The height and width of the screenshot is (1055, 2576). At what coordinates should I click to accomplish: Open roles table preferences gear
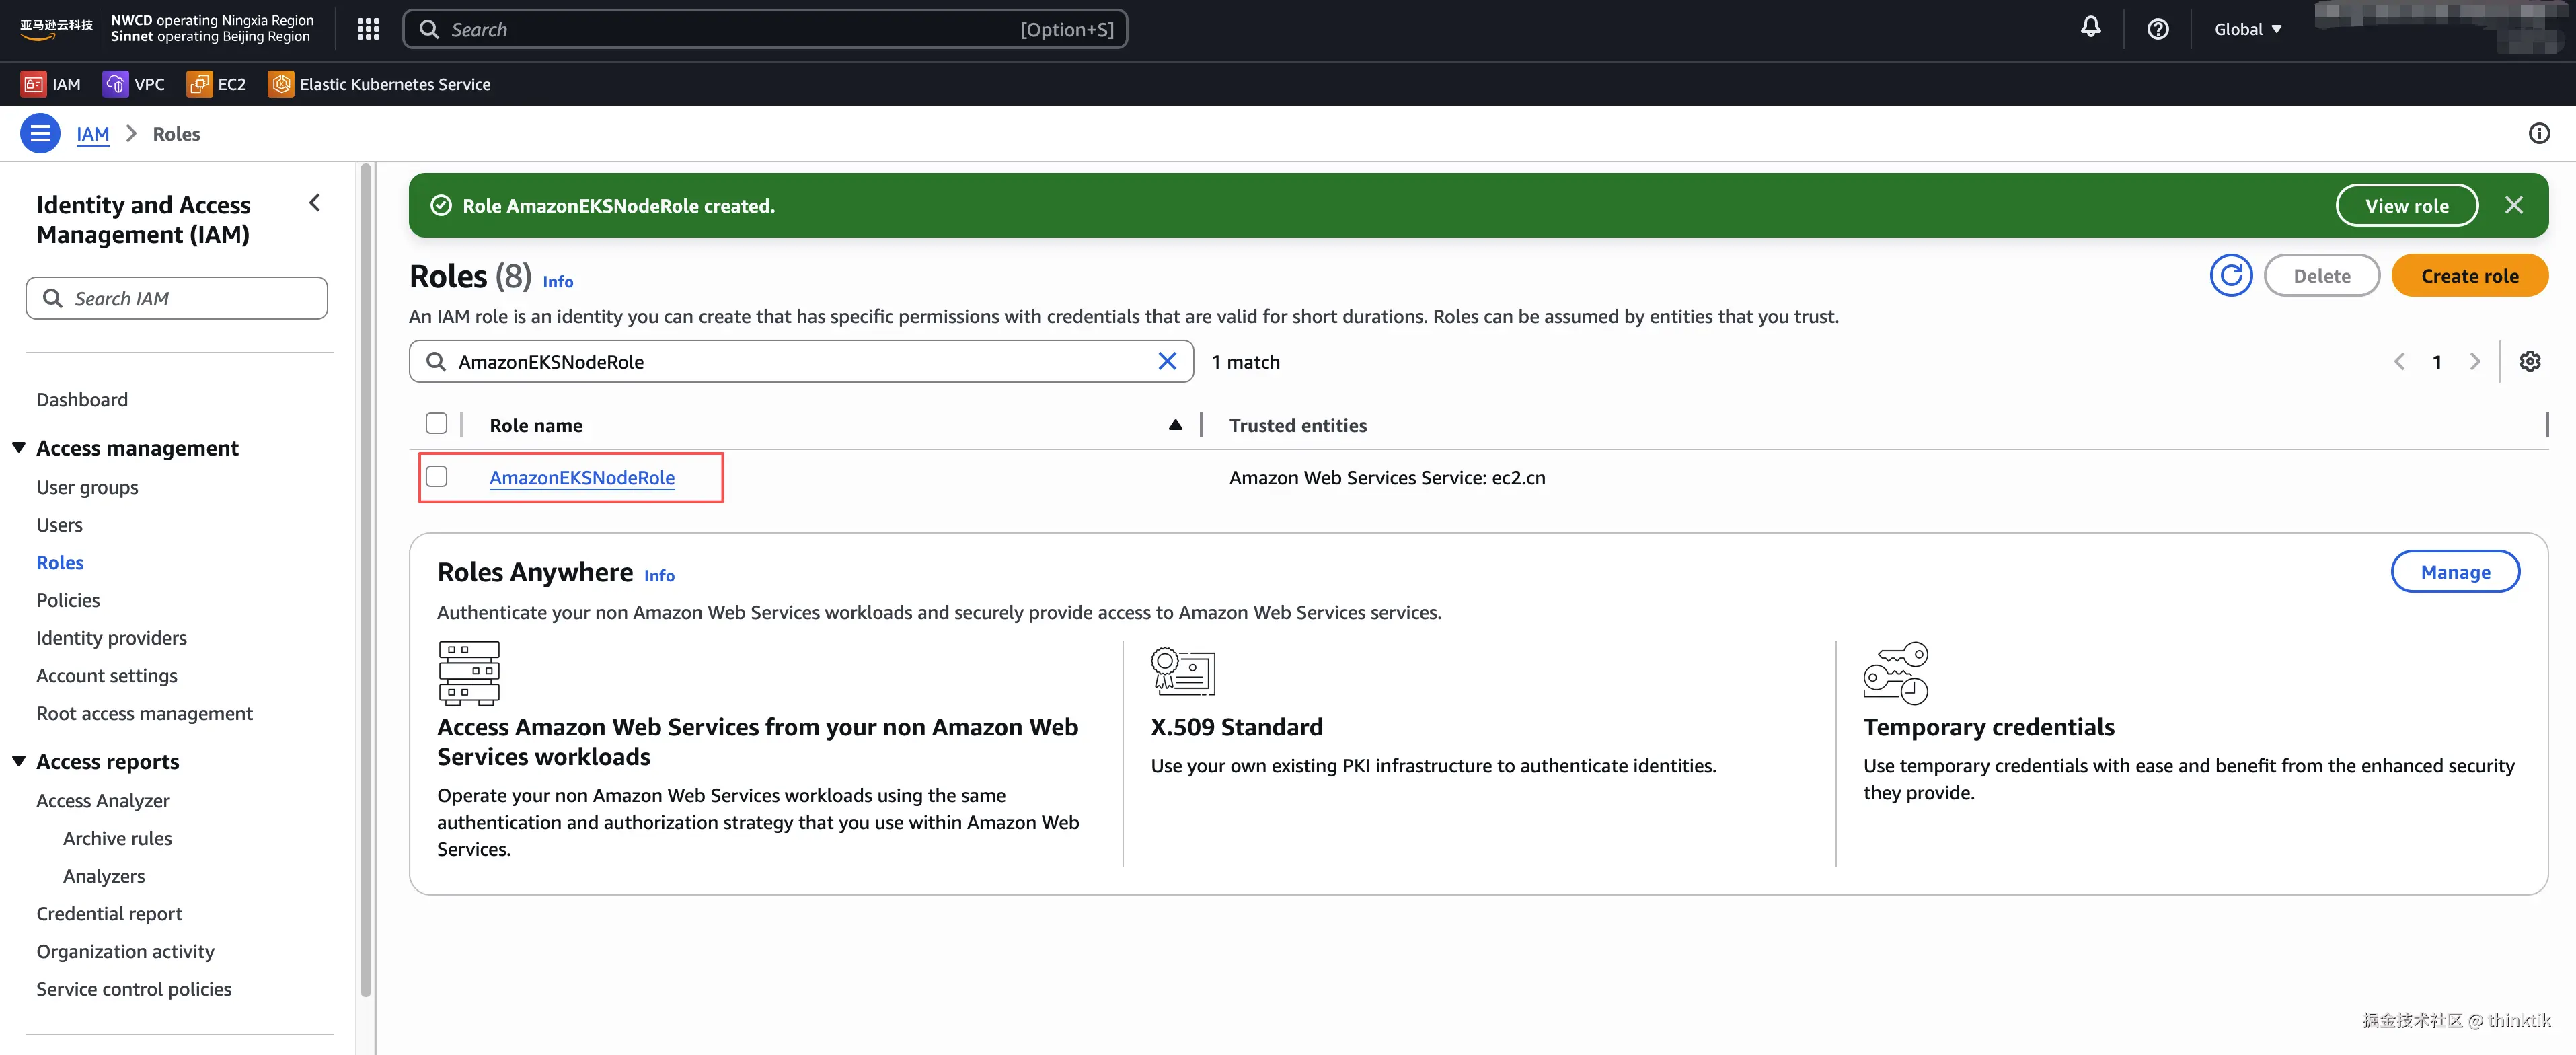pos(2529,362)
